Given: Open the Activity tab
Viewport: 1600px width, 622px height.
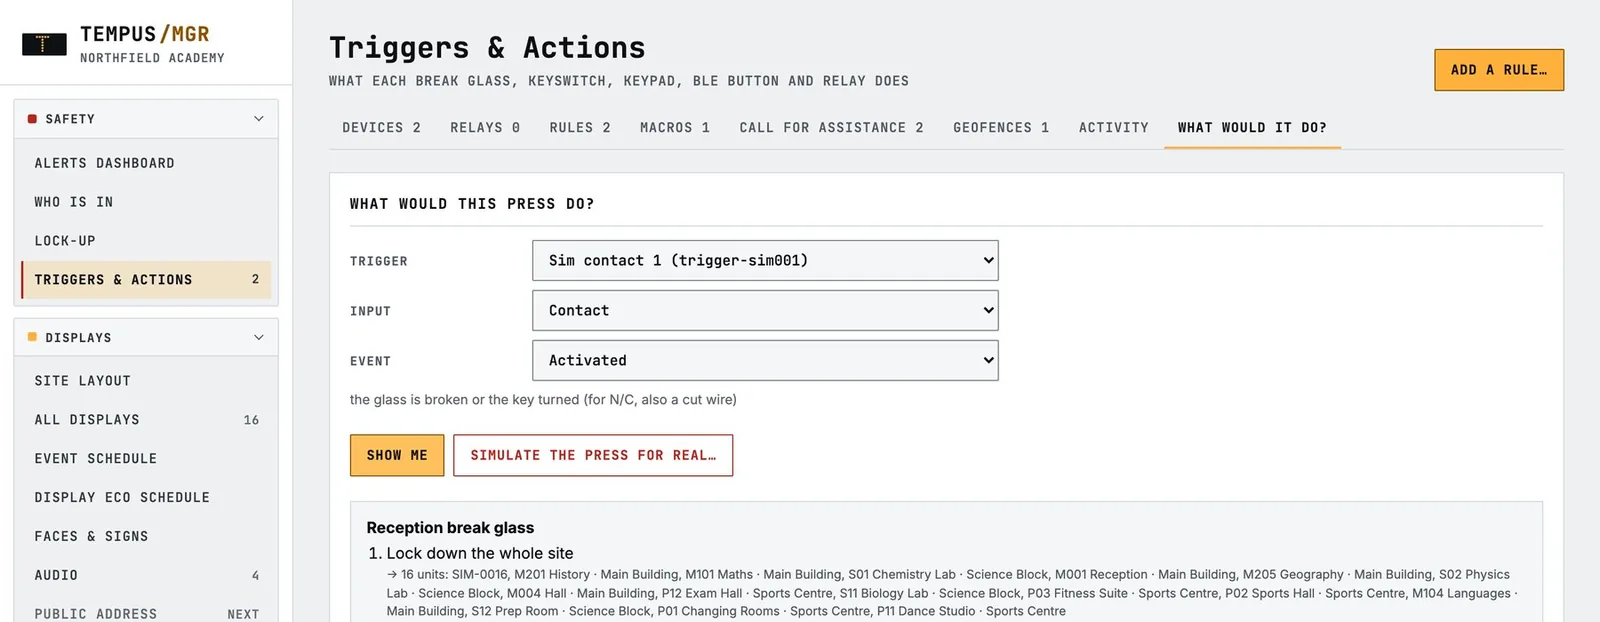Looking at the screenshot, I should [x=1114, y=128].
